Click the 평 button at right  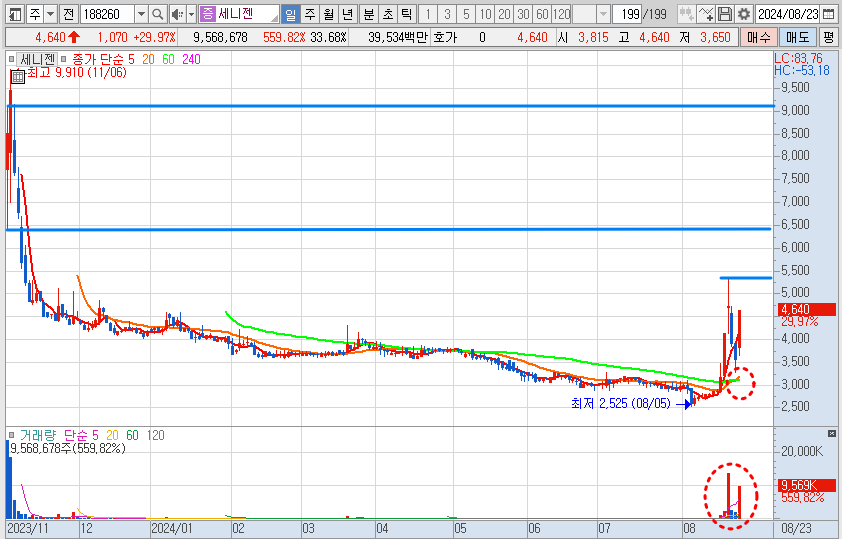pyautogui.click(x=828, y=37)
